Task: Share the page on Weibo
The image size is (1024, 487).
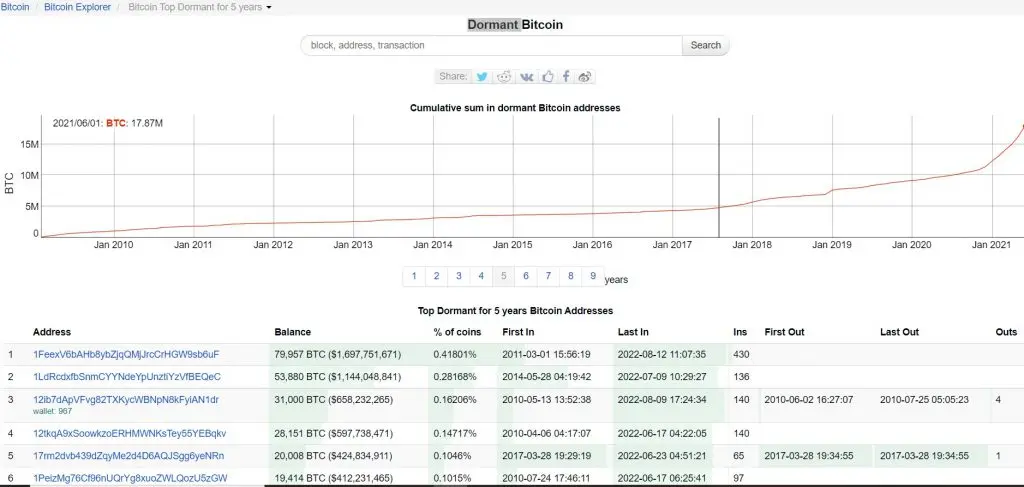Action: click(585, 76)
